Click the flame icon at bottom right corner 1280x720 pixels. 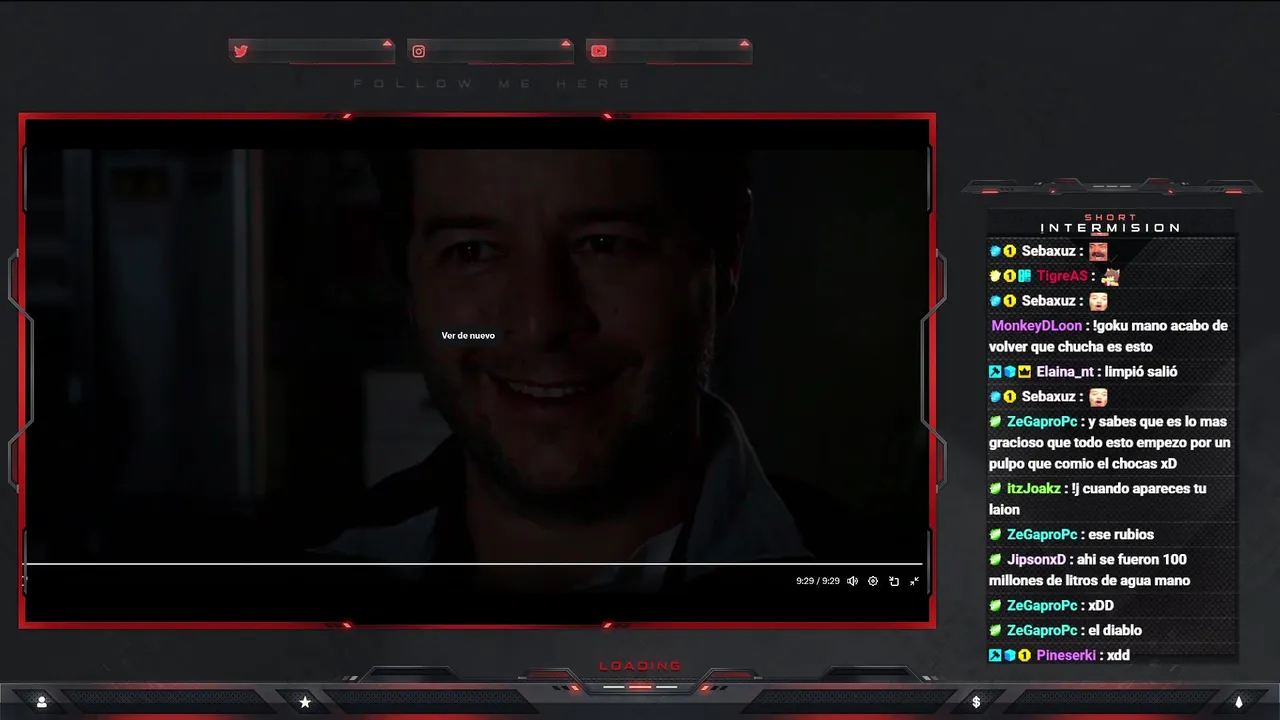[x=1239, y=702]
